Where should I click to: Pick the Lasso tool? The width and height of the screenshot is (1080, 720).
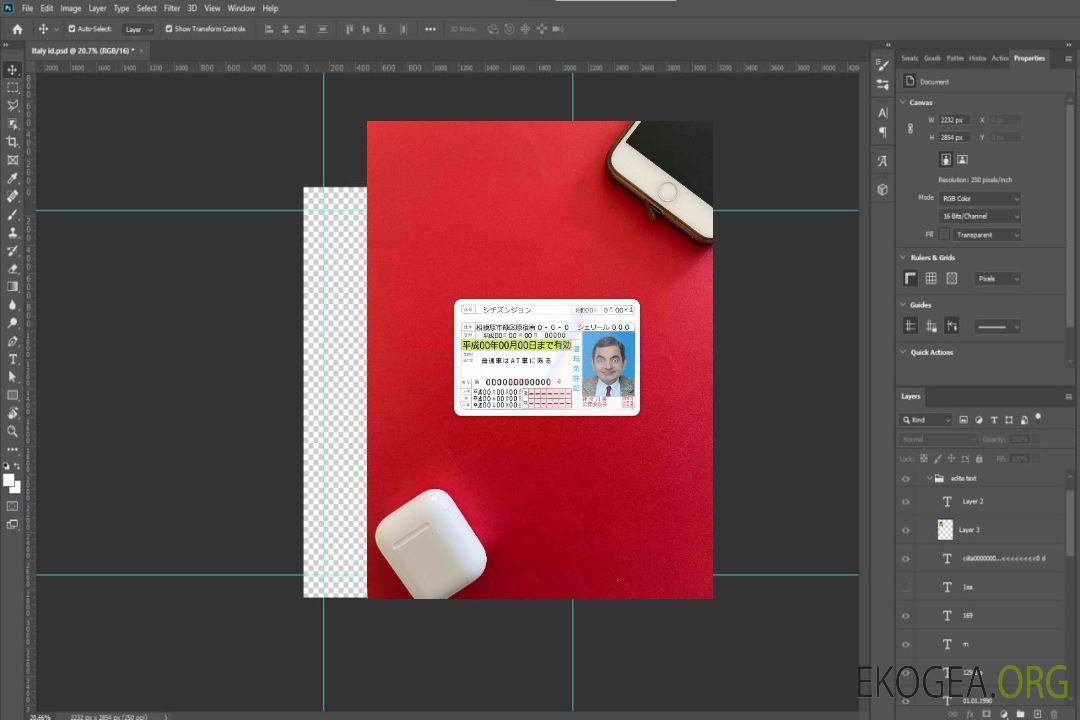(13, 105)
